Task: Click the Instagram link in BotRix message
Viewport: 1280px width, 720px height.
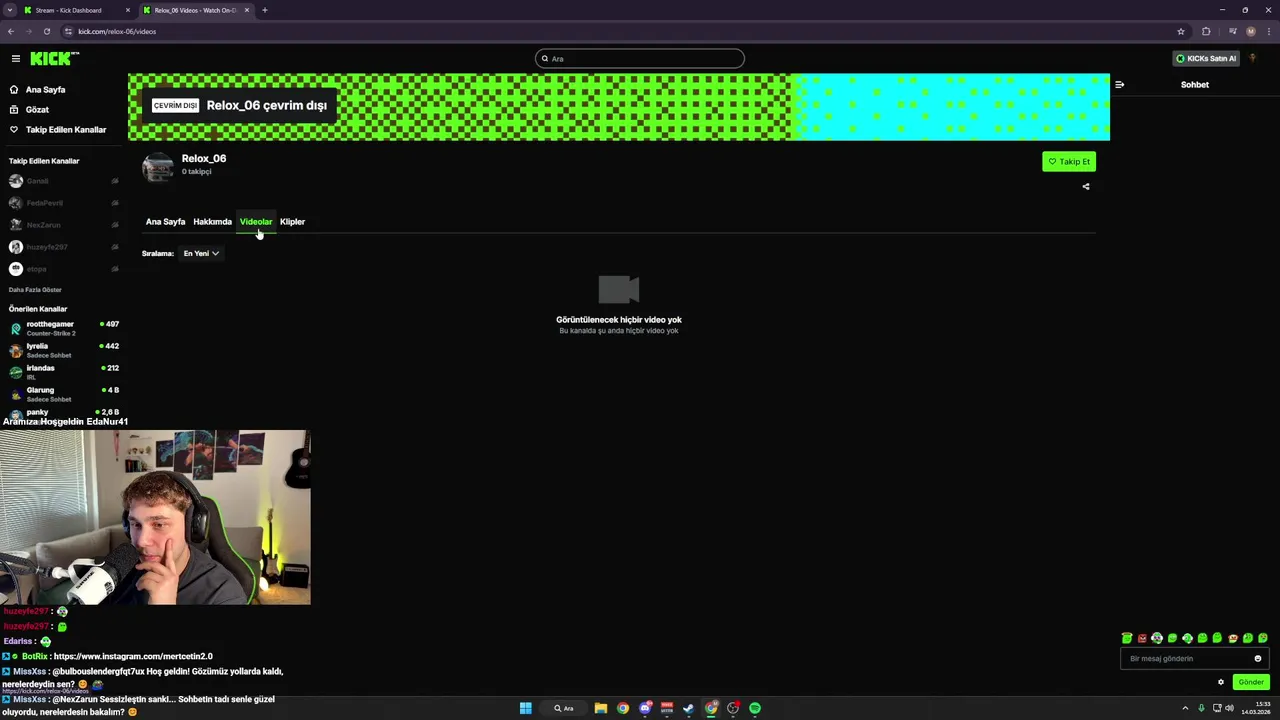Action: (x=133, y=657)
